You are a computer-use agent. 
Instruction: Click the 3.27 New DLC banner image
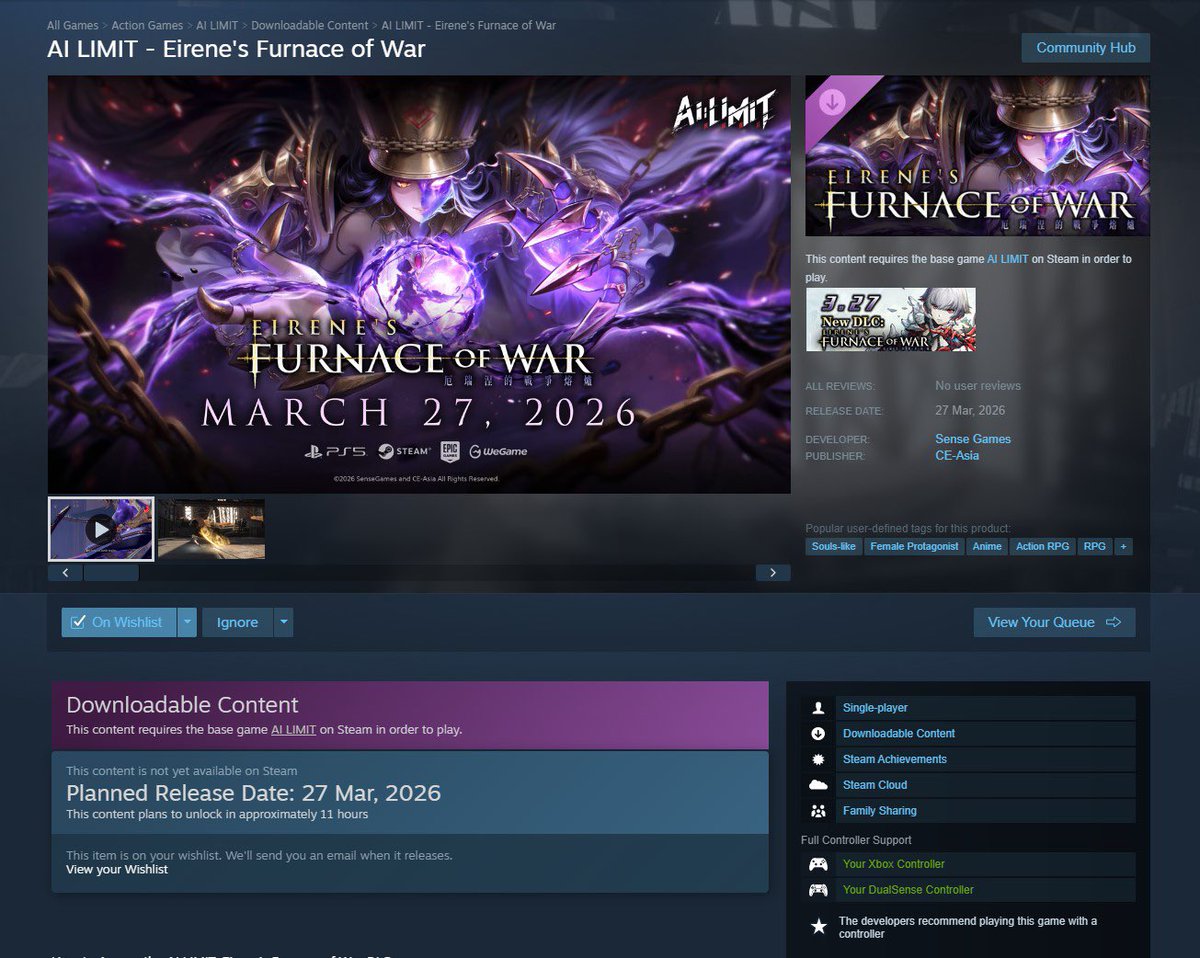[x=891, y=320]
